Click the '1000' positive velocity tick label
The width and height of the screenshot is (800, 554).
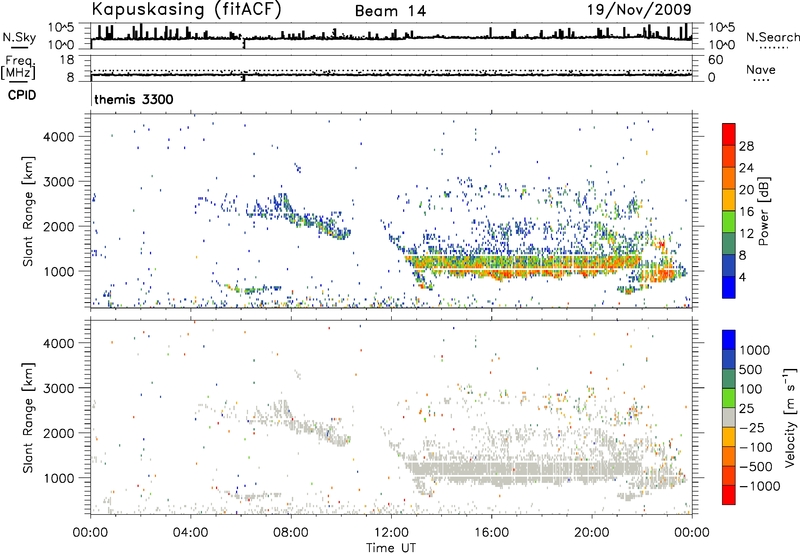click(754, 350)
